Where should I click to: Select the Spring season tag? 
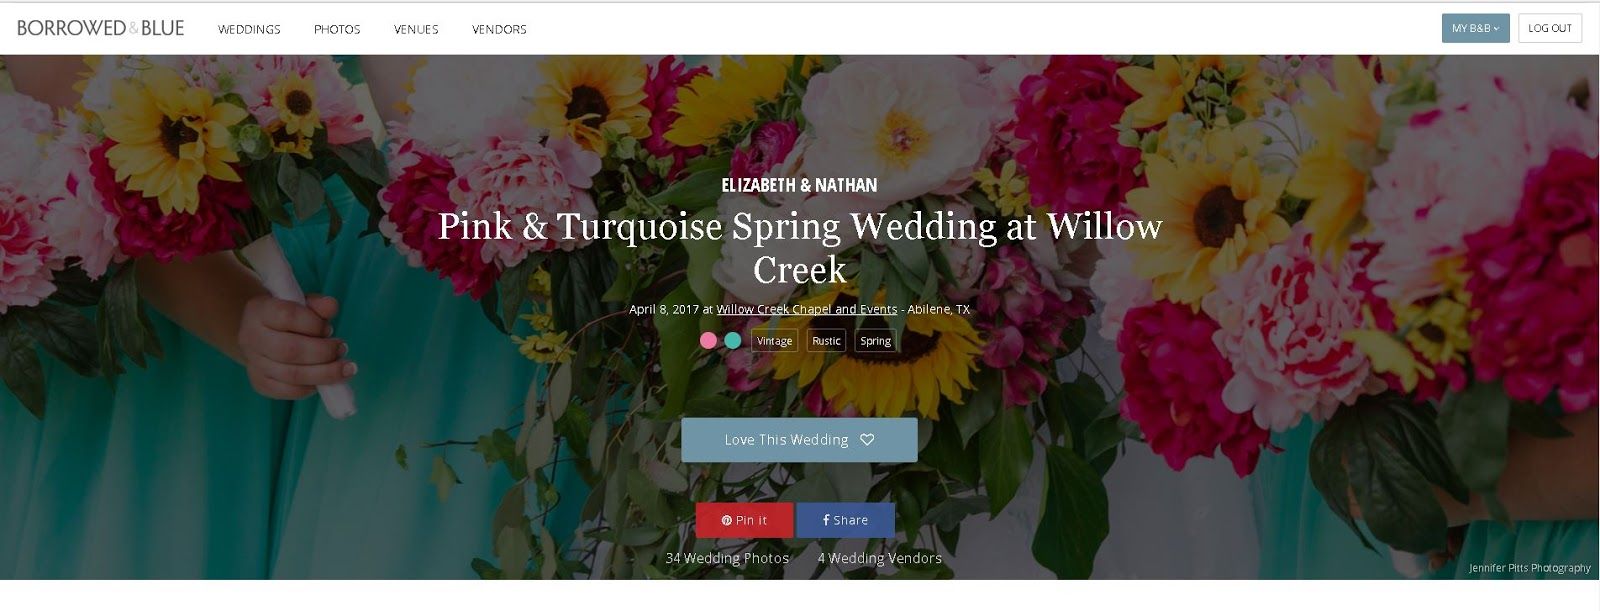pyautogui.click(x=876, y=341)
